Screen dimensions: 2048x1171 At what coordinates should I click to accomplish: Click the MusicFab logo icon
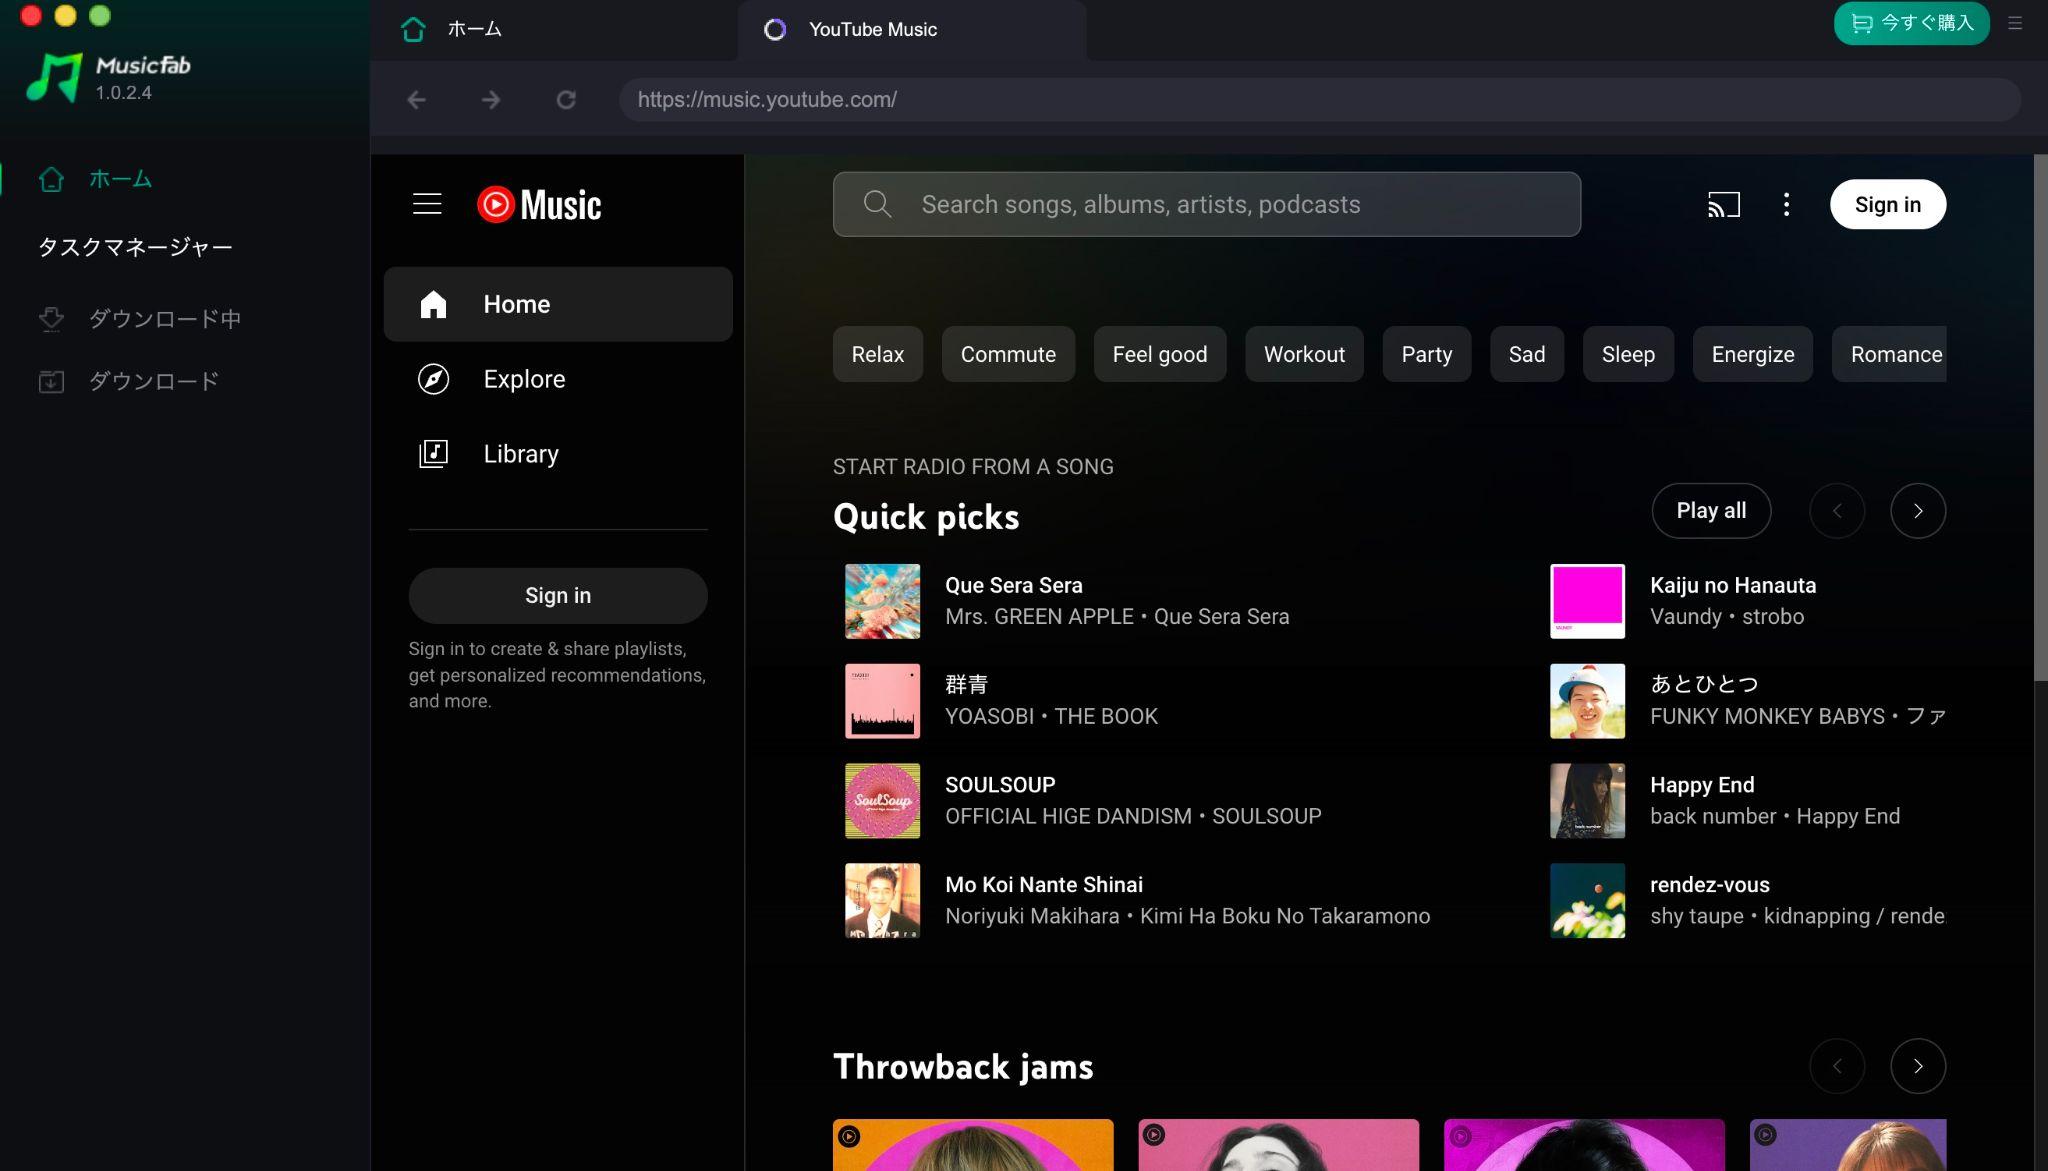click(x=54, y=77)
